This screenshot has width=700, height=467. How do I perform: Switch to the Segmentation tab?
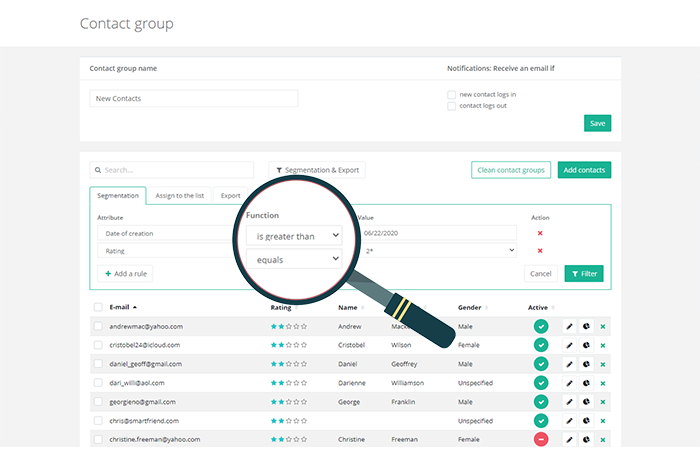click(x=118, y=196)
